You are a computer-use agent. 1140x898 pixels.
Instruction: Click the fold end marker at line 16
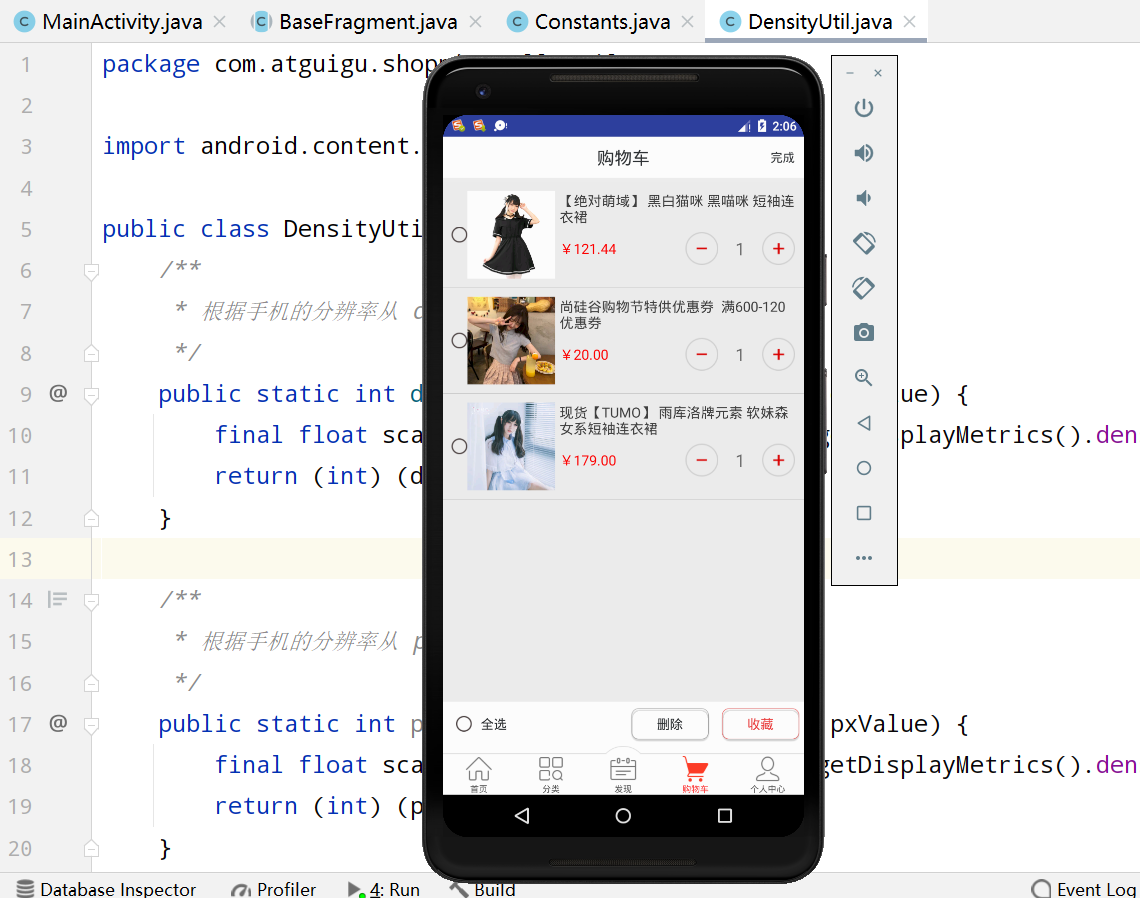coord(91,683)
